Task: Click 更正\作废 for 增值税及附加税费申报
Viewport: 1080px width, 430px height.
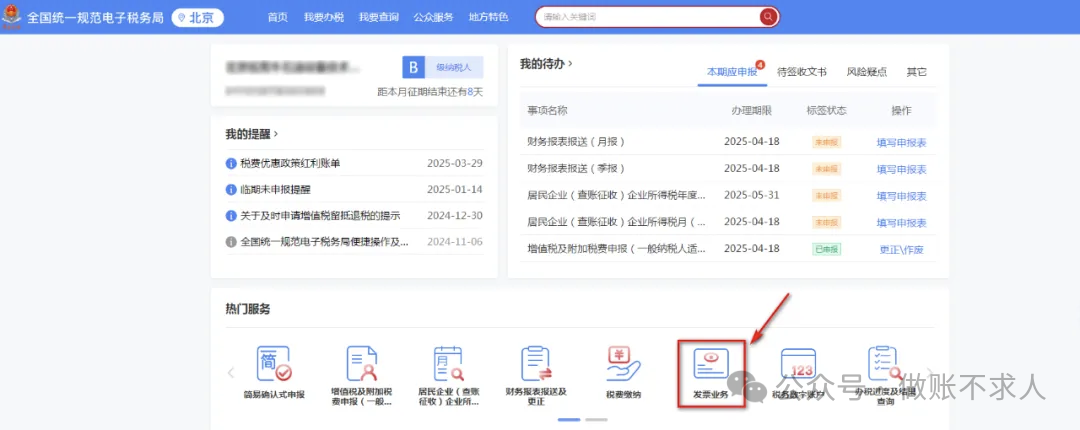Action: (902, 249)
